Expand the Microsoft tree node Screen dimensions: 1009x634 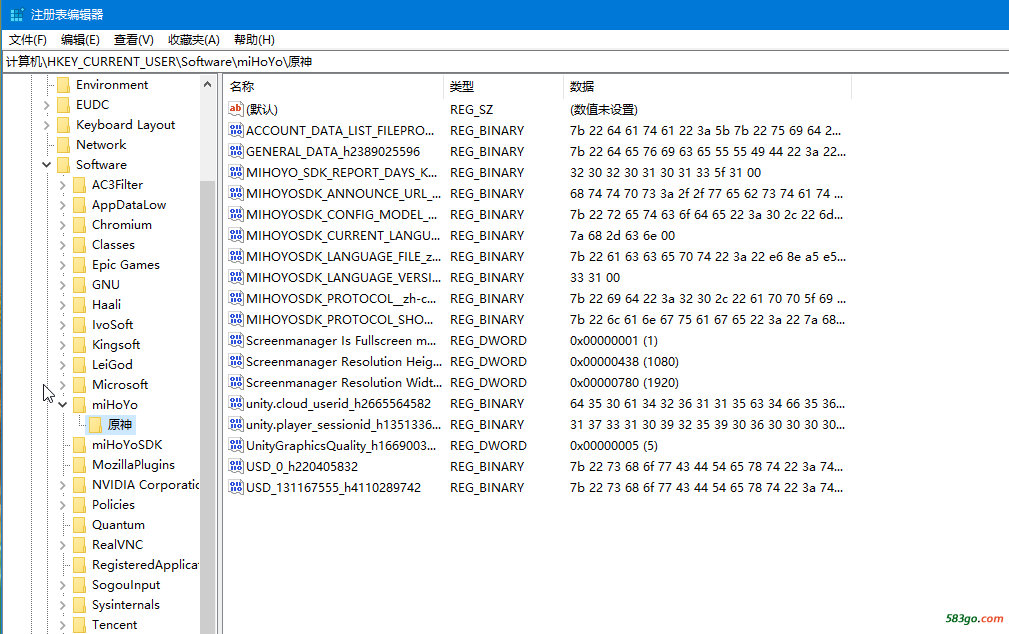[62, 385]
